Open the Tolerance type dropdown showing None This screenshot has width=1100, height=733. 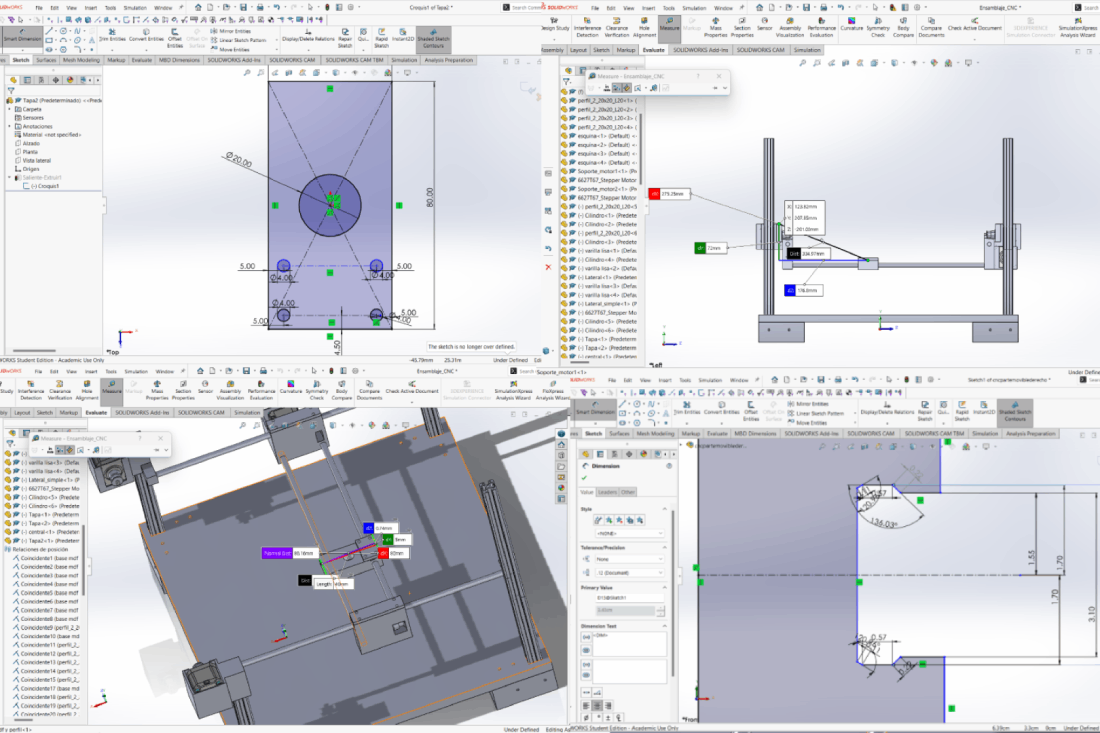tap(628, 559)
